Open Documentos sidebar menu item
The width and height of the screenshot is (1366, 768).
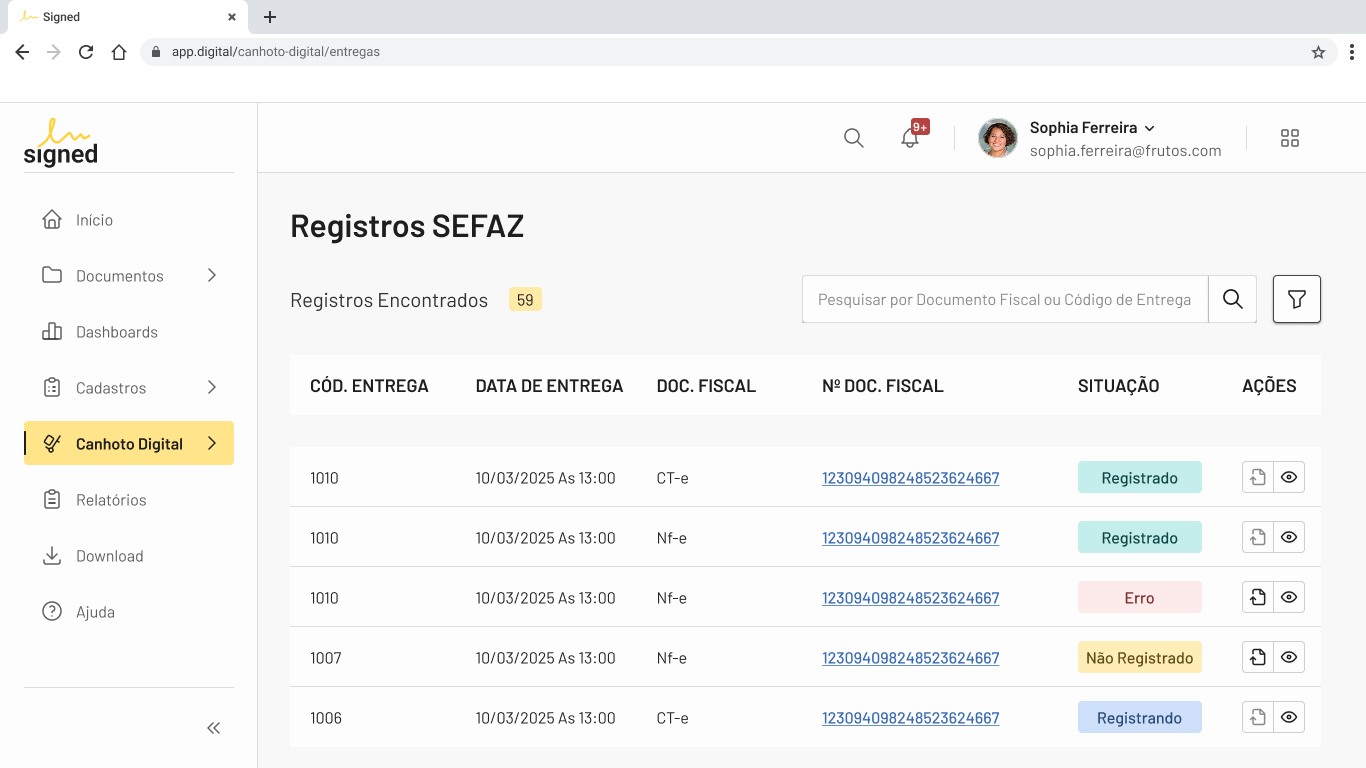point(129,276)
